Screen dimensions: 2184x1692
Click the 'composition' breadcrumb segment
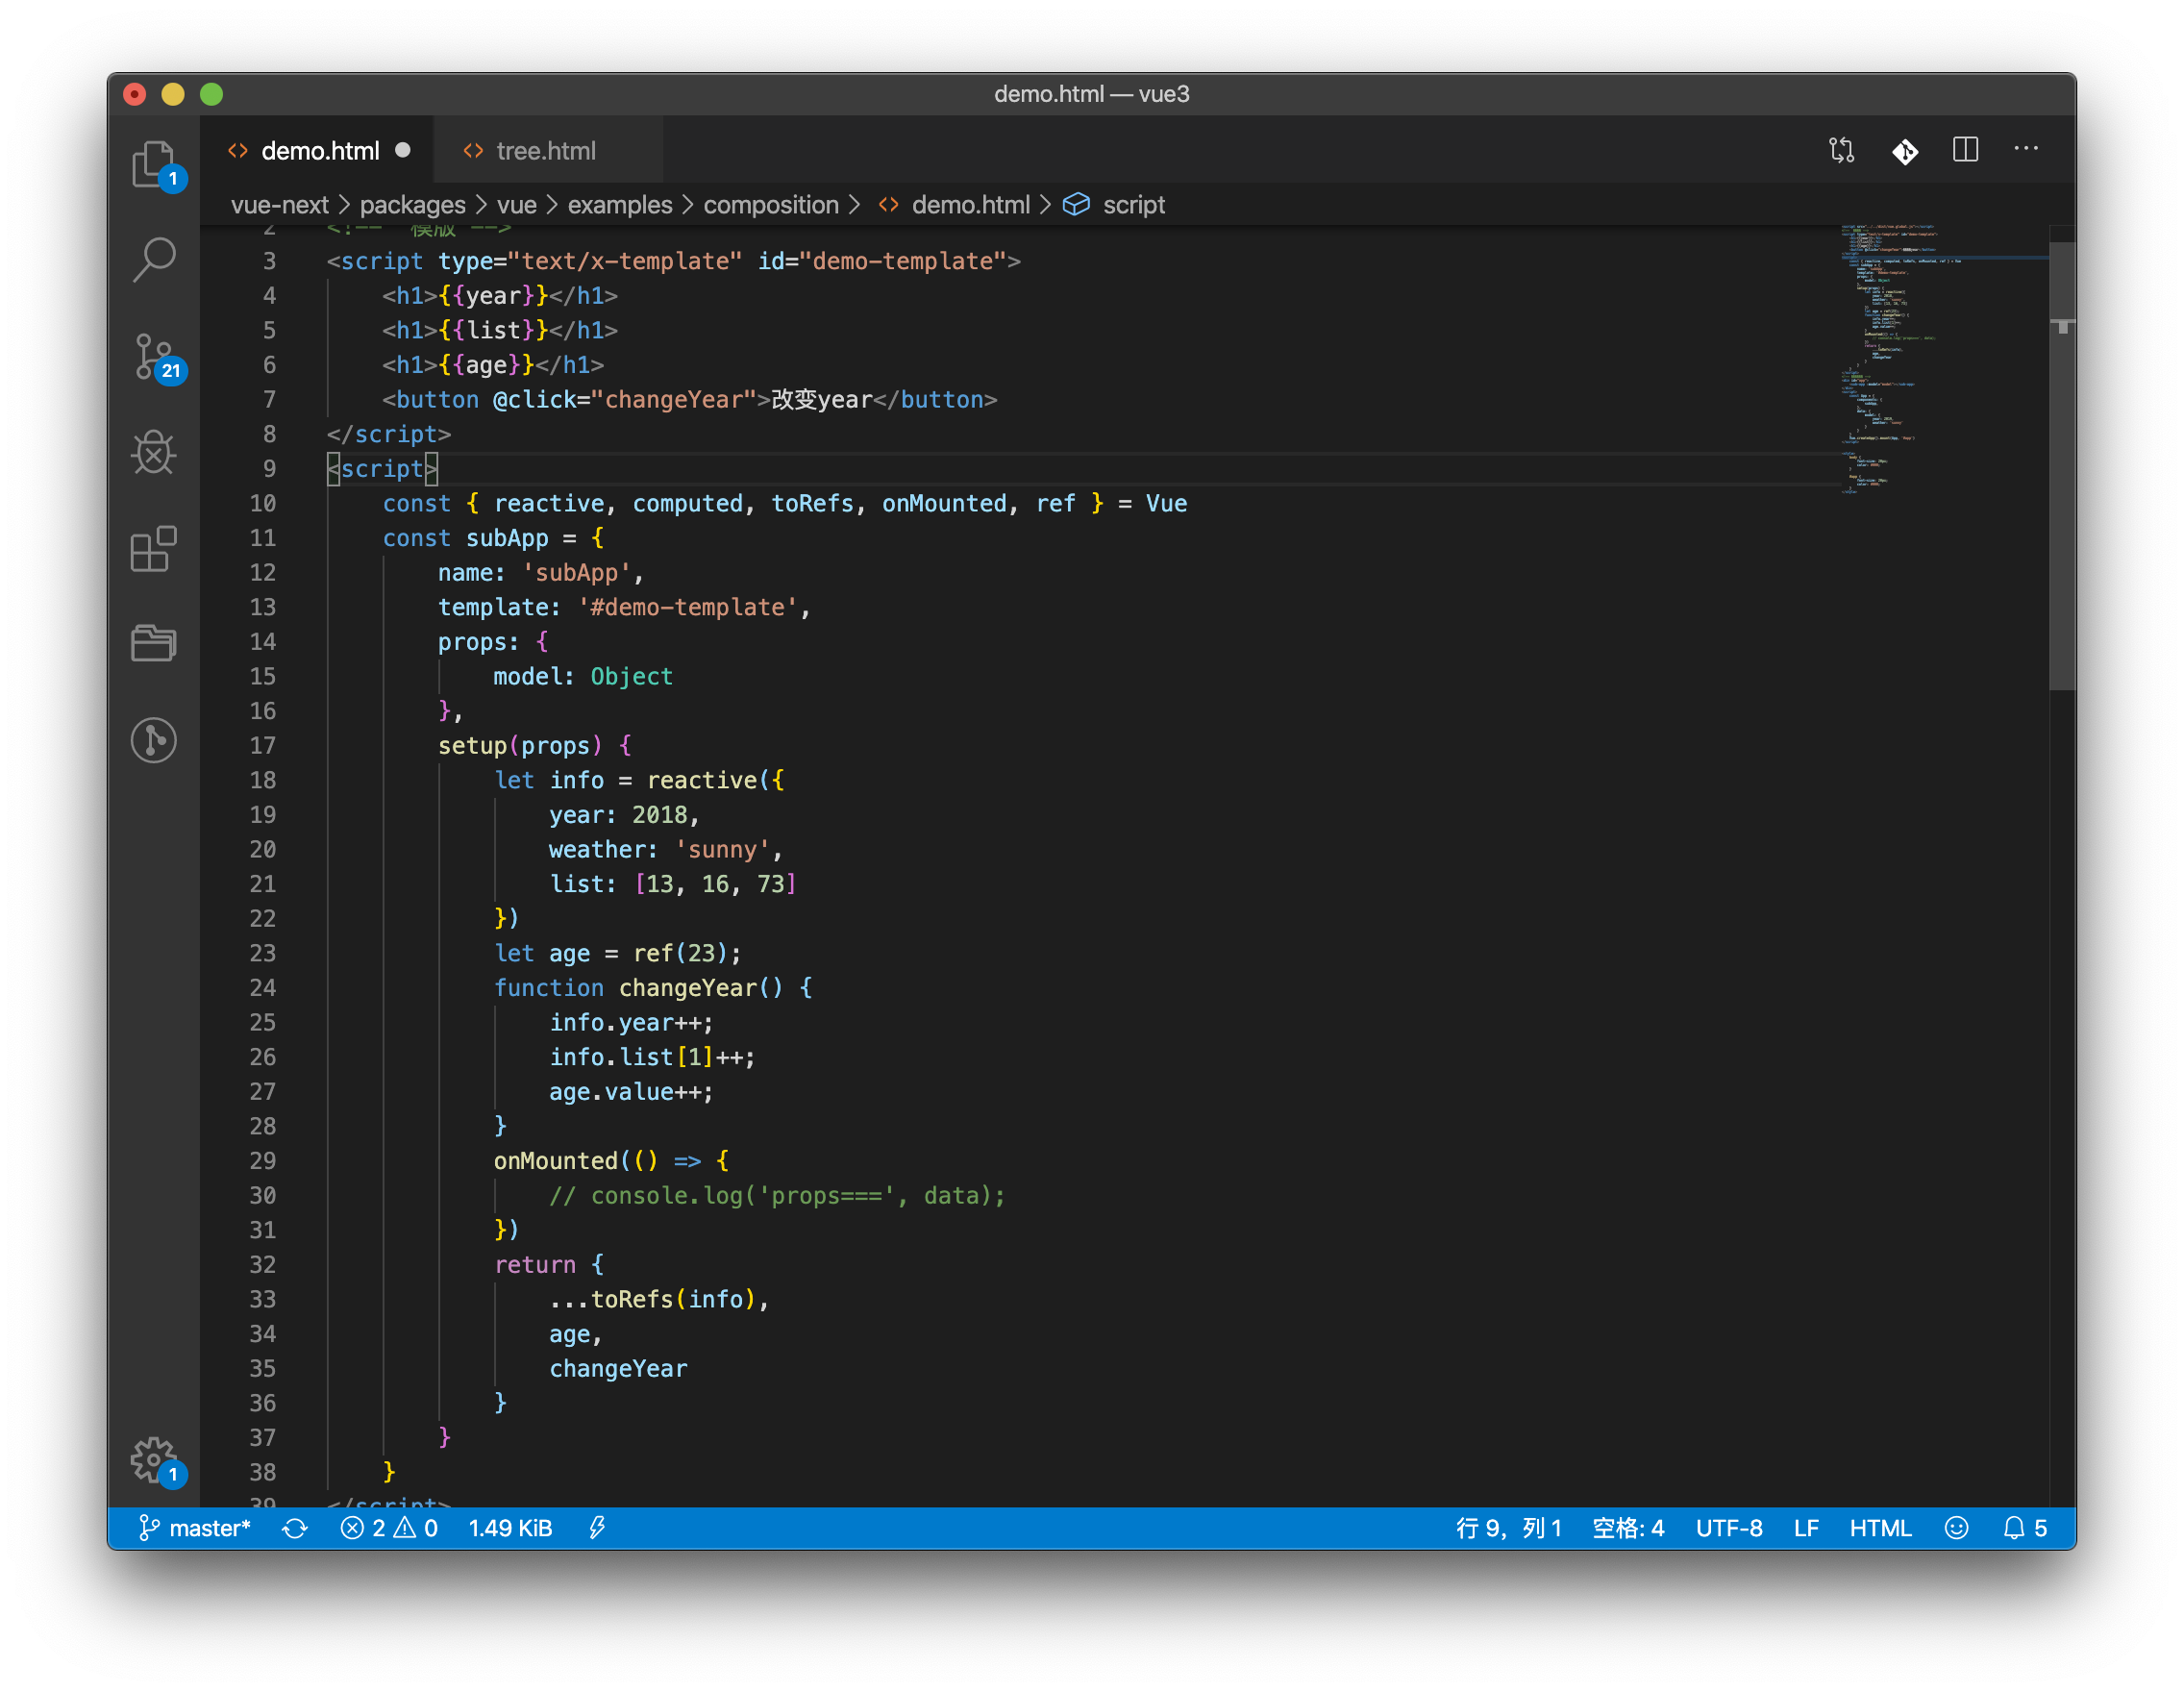pos(770,205)
